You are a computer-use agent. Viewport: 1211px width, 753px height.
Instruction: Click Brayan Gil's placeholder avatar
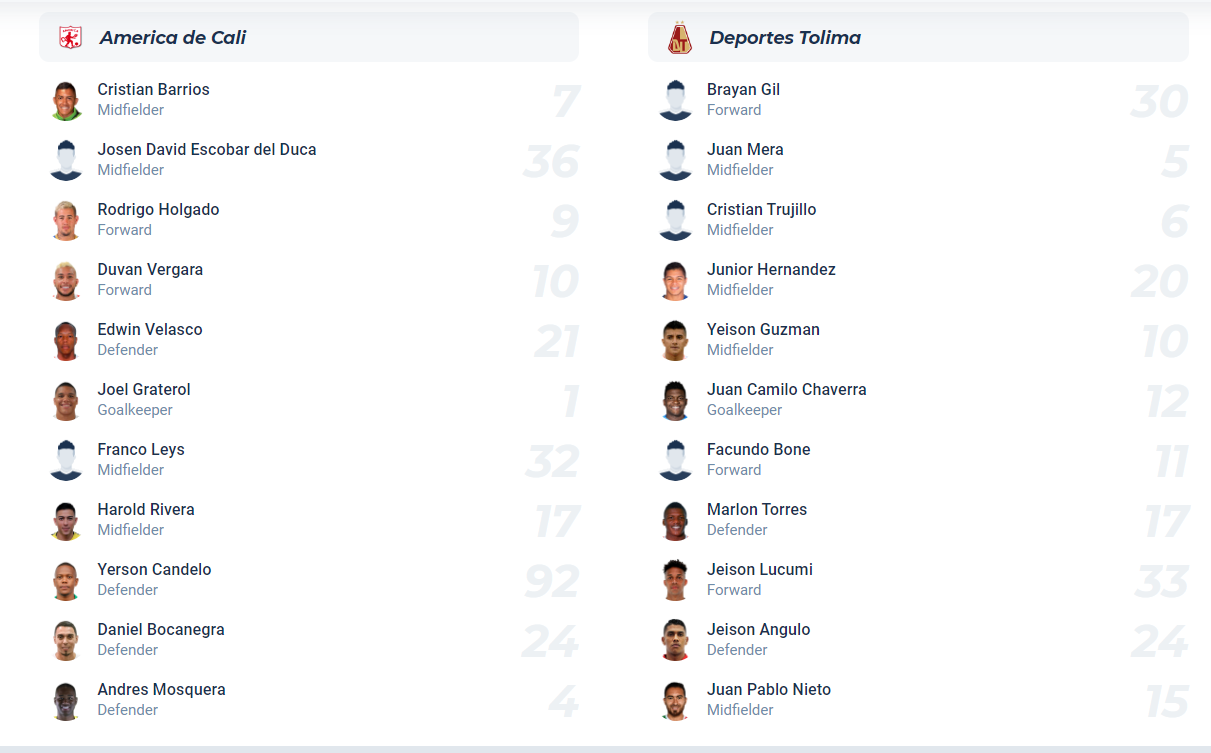(x=676, y=100)
